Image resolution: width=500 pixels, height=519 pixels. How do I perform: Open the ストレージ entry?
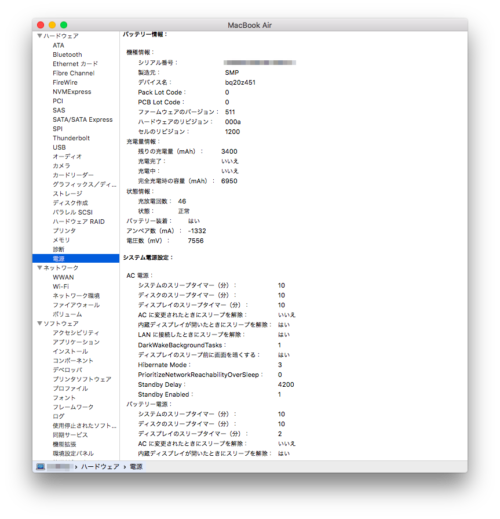[67, 194]
